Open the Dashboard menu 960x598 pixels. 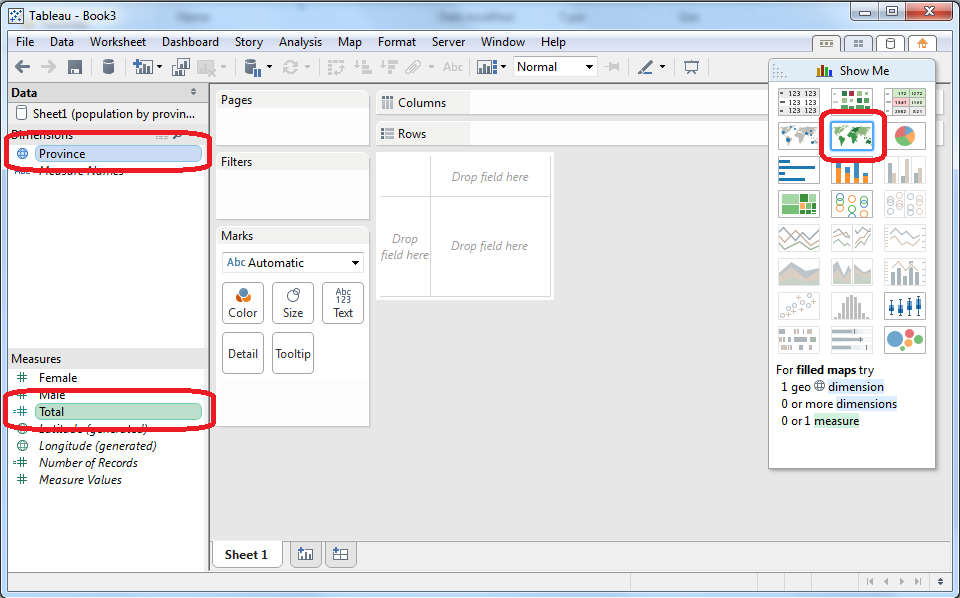(190, 42)
